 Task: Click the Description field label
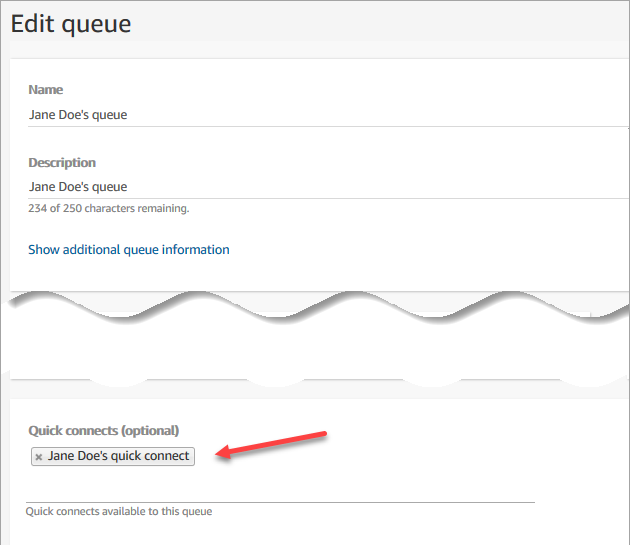pyautogui.click(x=62, y=162)
